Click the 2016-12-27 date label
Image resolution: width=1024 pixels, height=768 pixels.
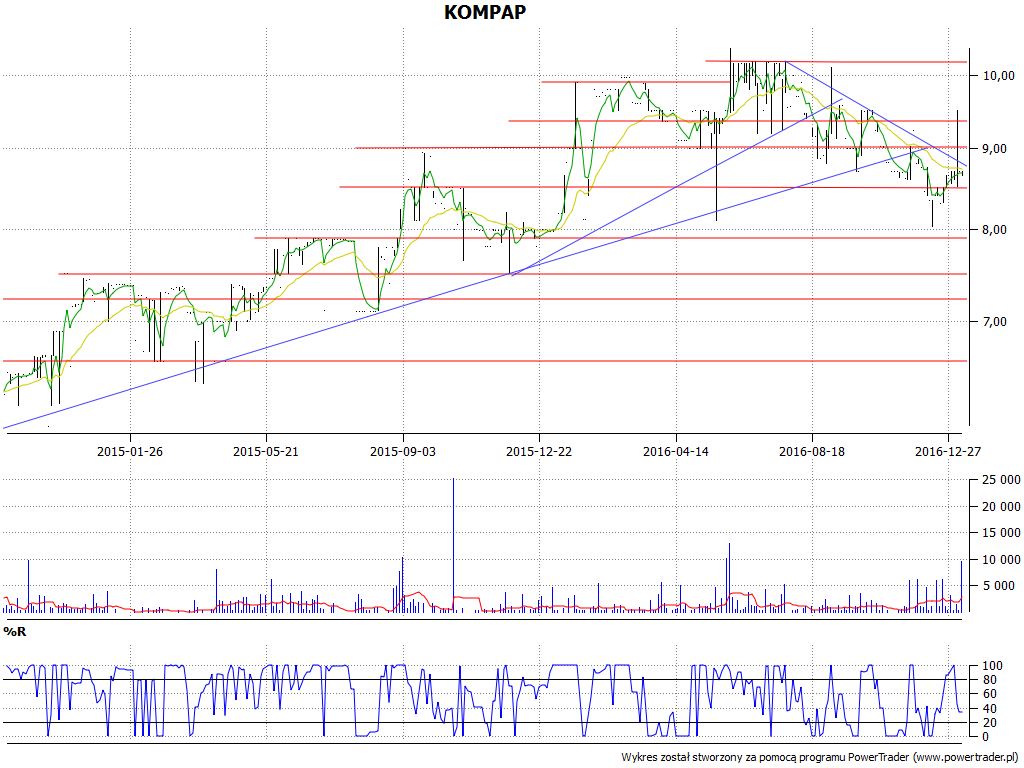tap(948, 451)
